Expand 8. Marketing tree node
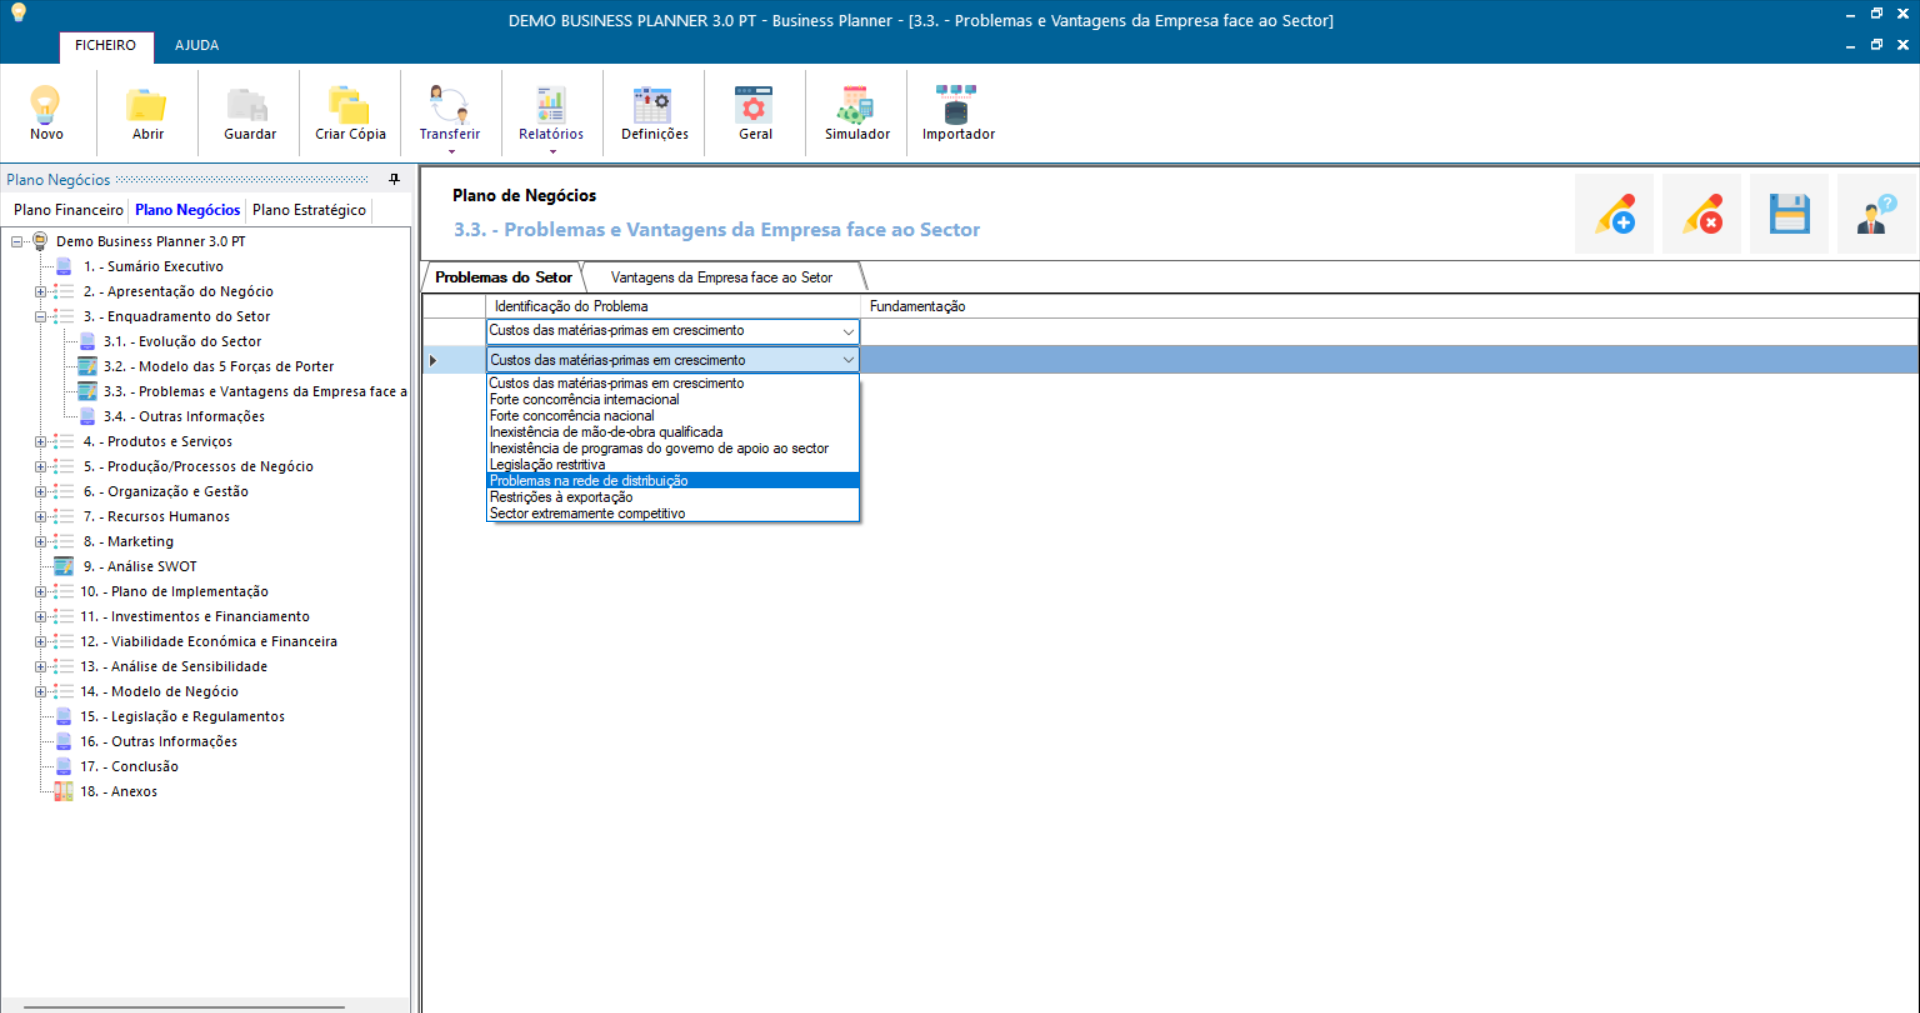Viewport: 1920px width, 1013px height. click(40, 541)
